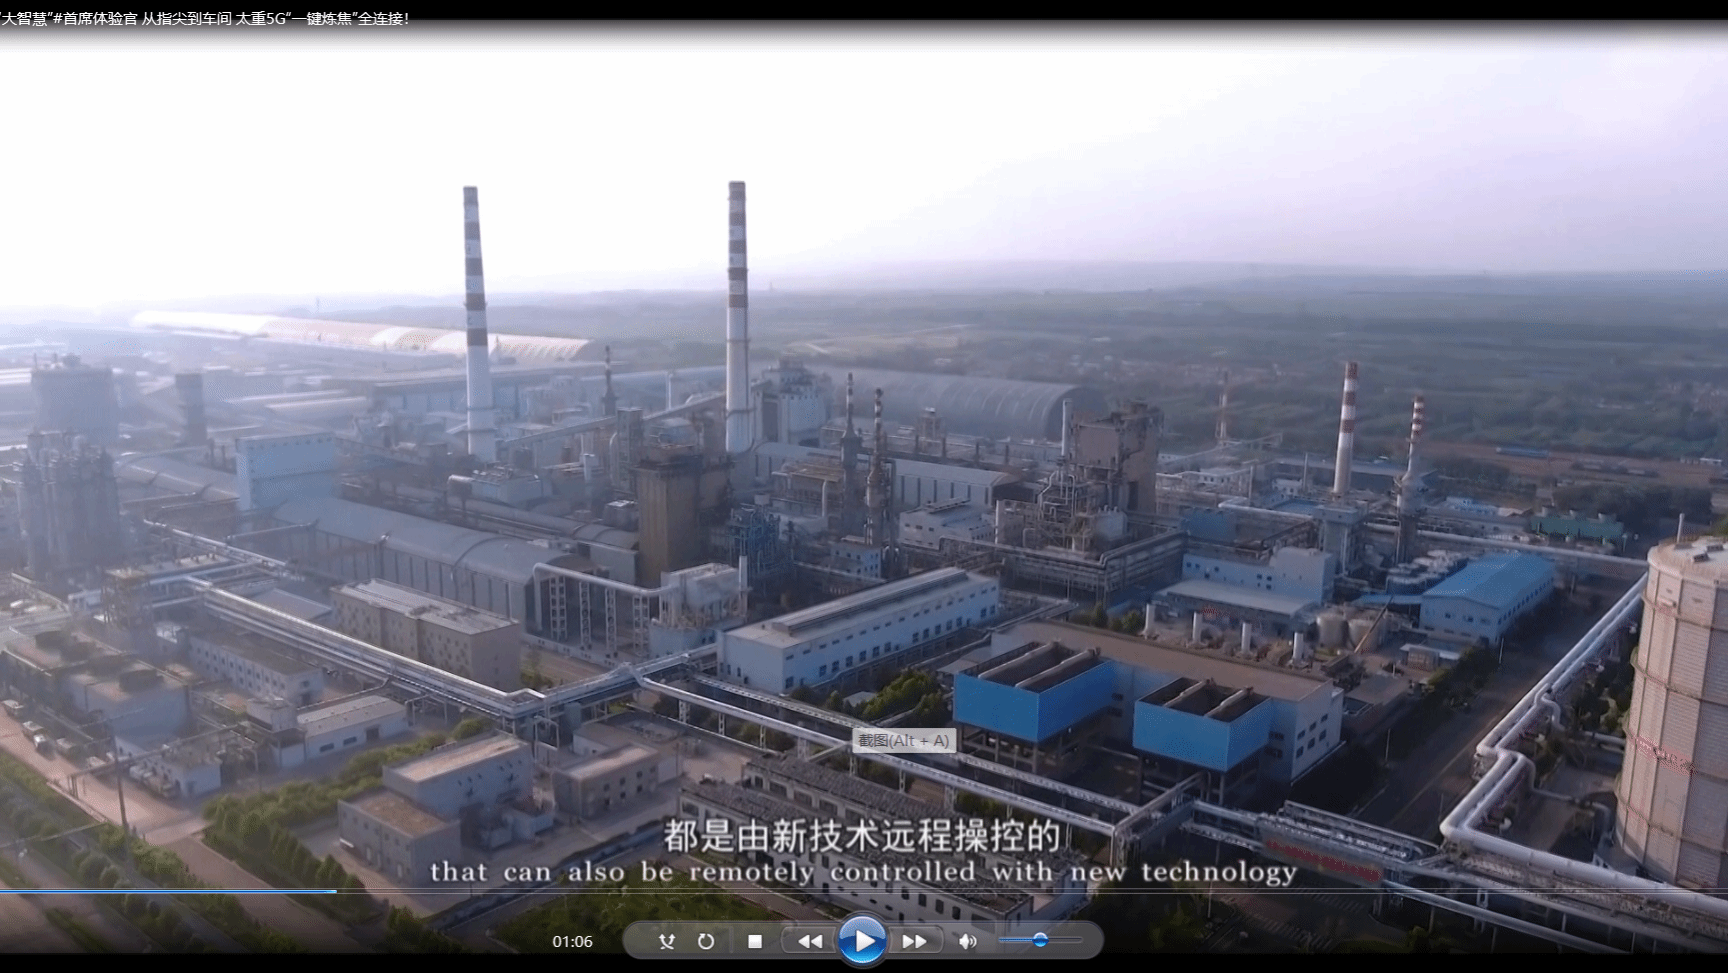Click the English subtitle line
The width and height of the screenshot is (1728, 973).
coord(863,872)
